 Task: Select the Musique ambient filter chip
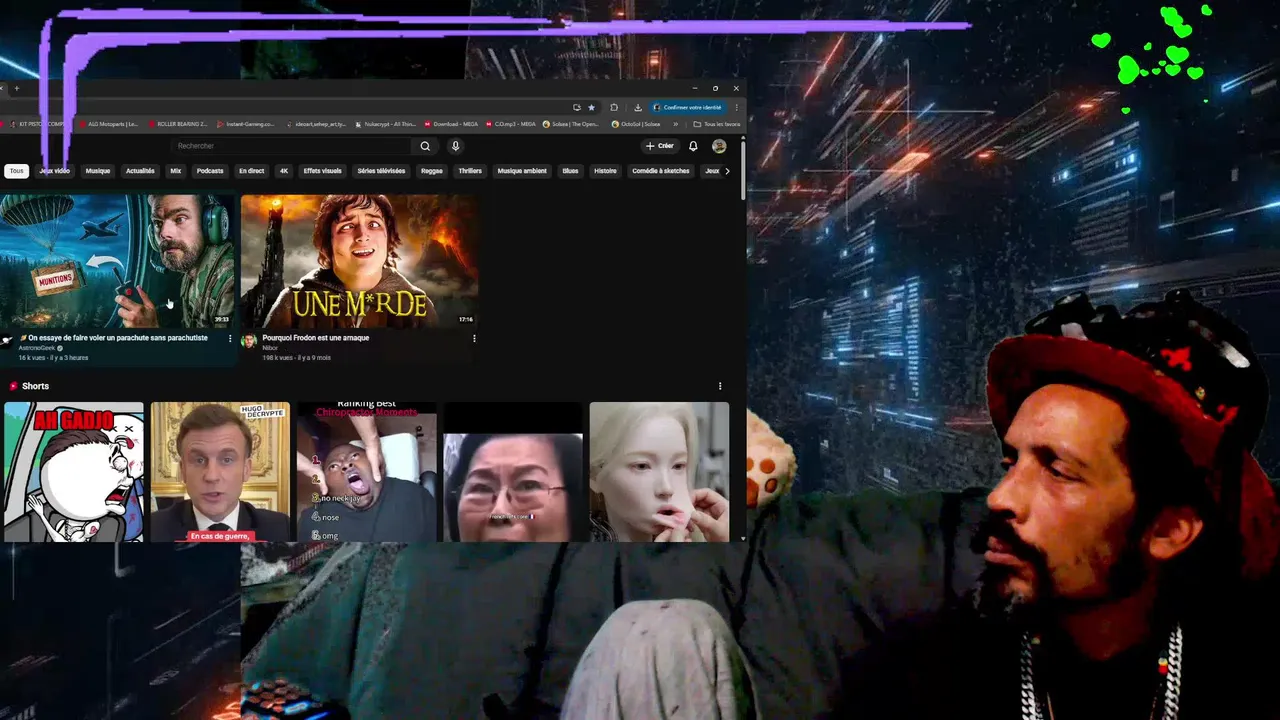pos(522,171)
